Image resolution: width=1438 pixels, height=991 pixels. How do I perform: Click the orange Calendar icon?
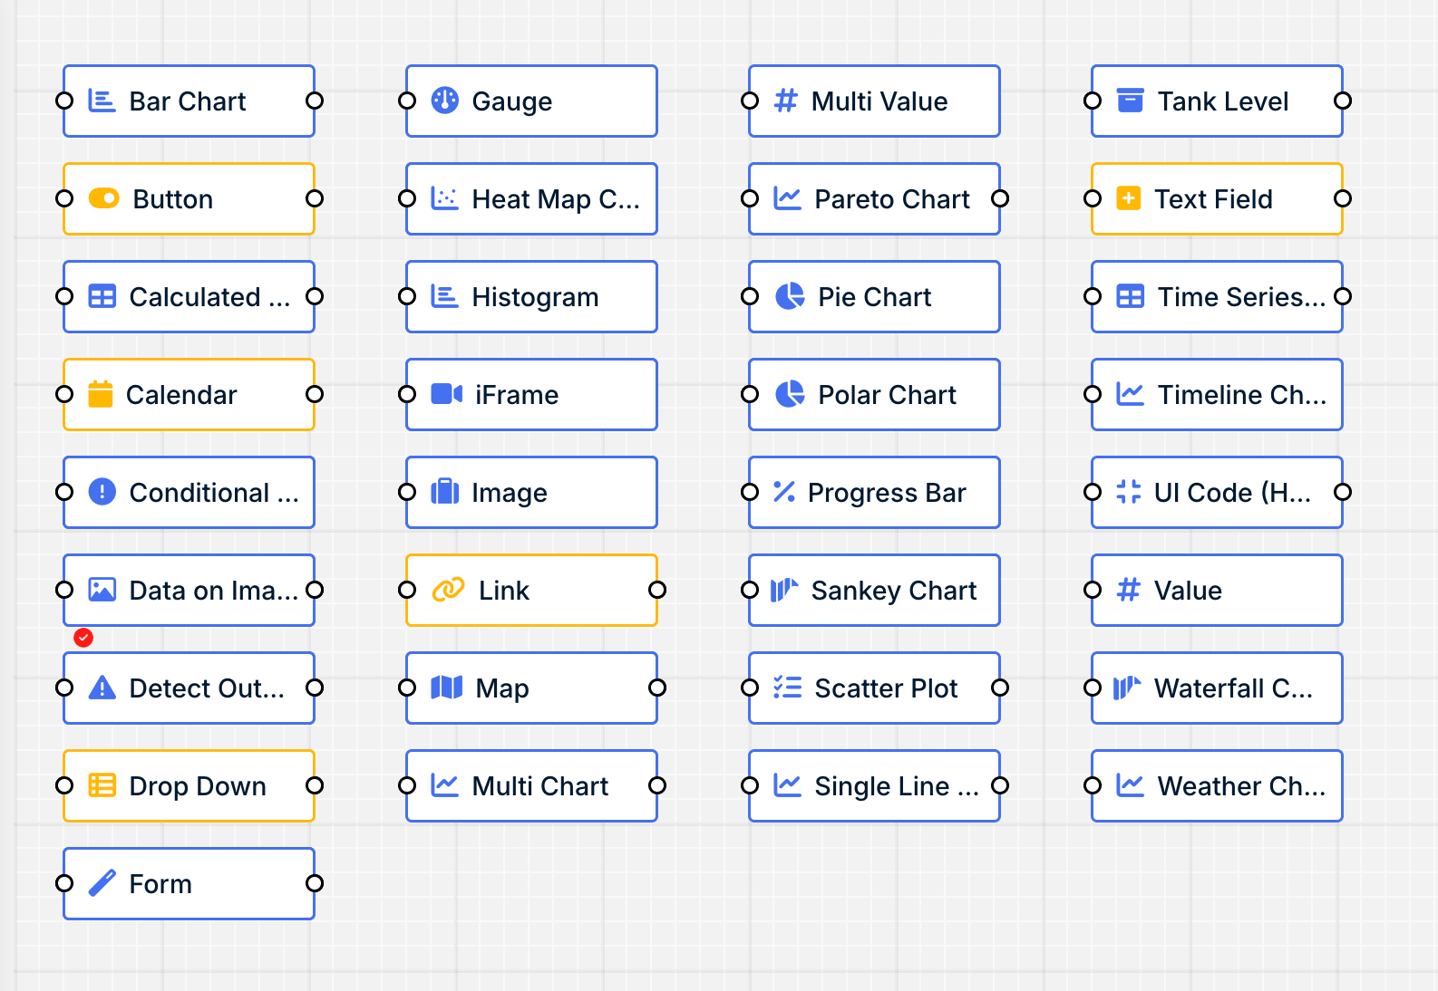point(101,394)
